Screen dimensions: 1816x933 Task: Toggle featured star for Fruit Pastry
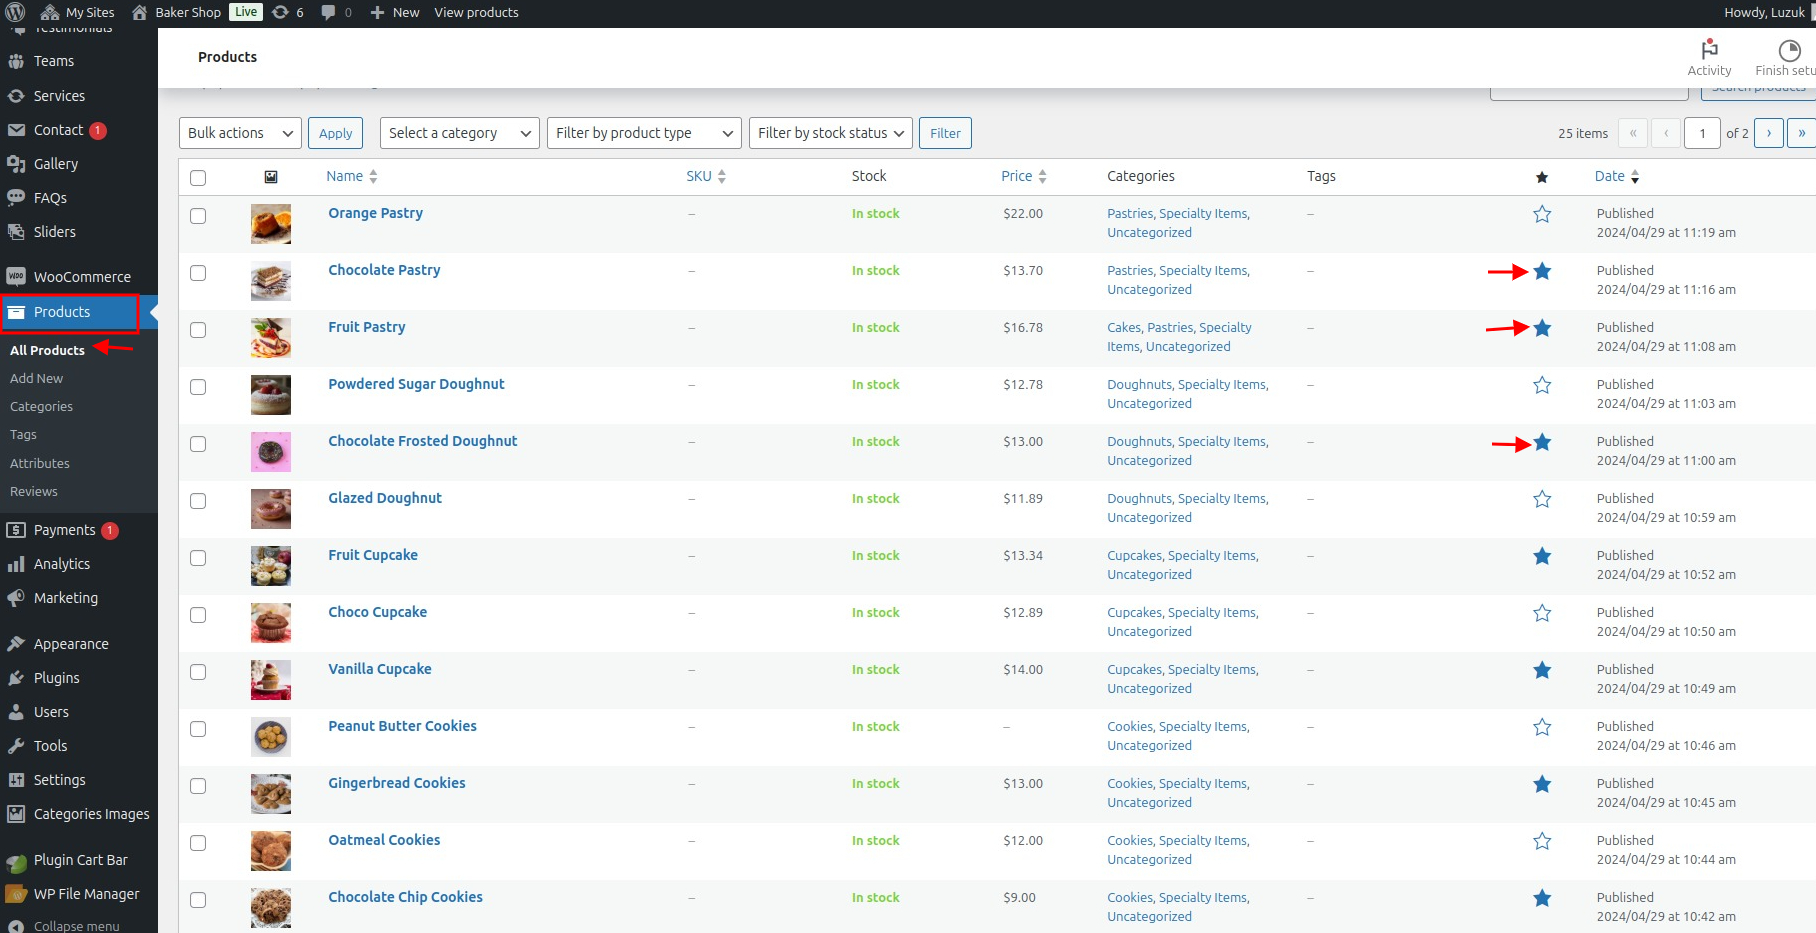[1542, 328]
